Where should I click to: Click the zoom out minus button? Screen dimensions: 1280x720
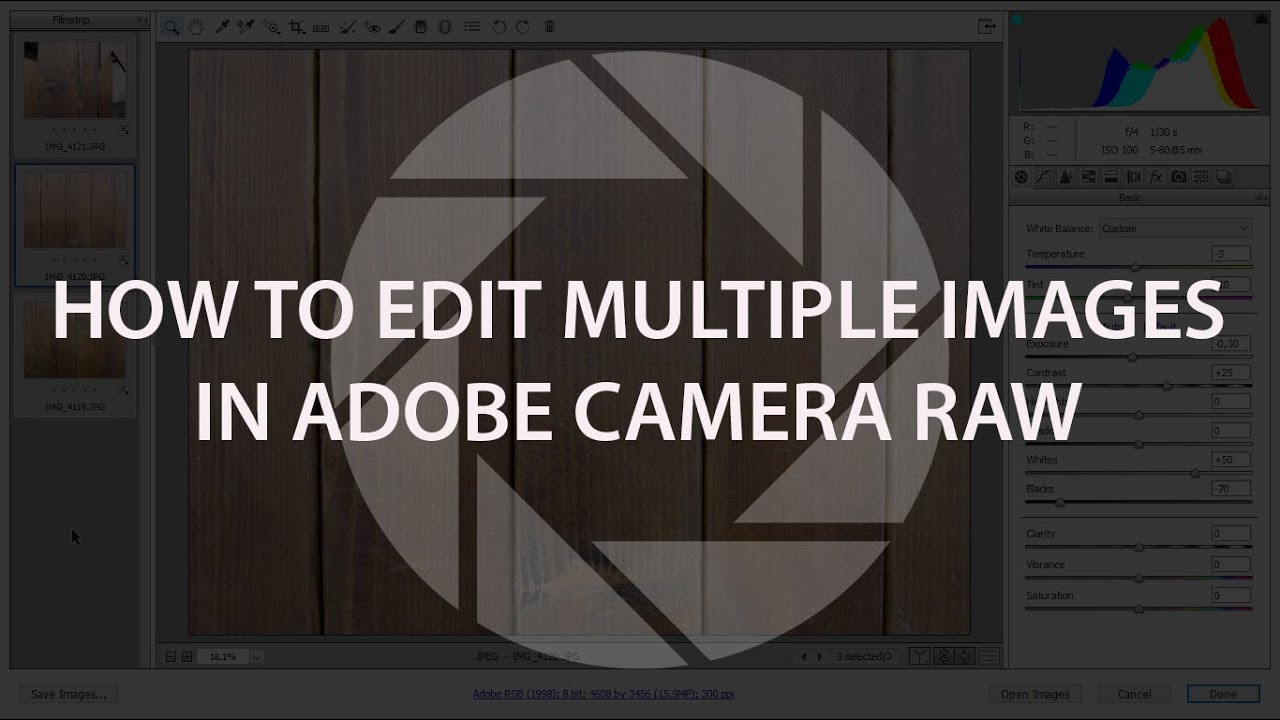pos(170,657)
